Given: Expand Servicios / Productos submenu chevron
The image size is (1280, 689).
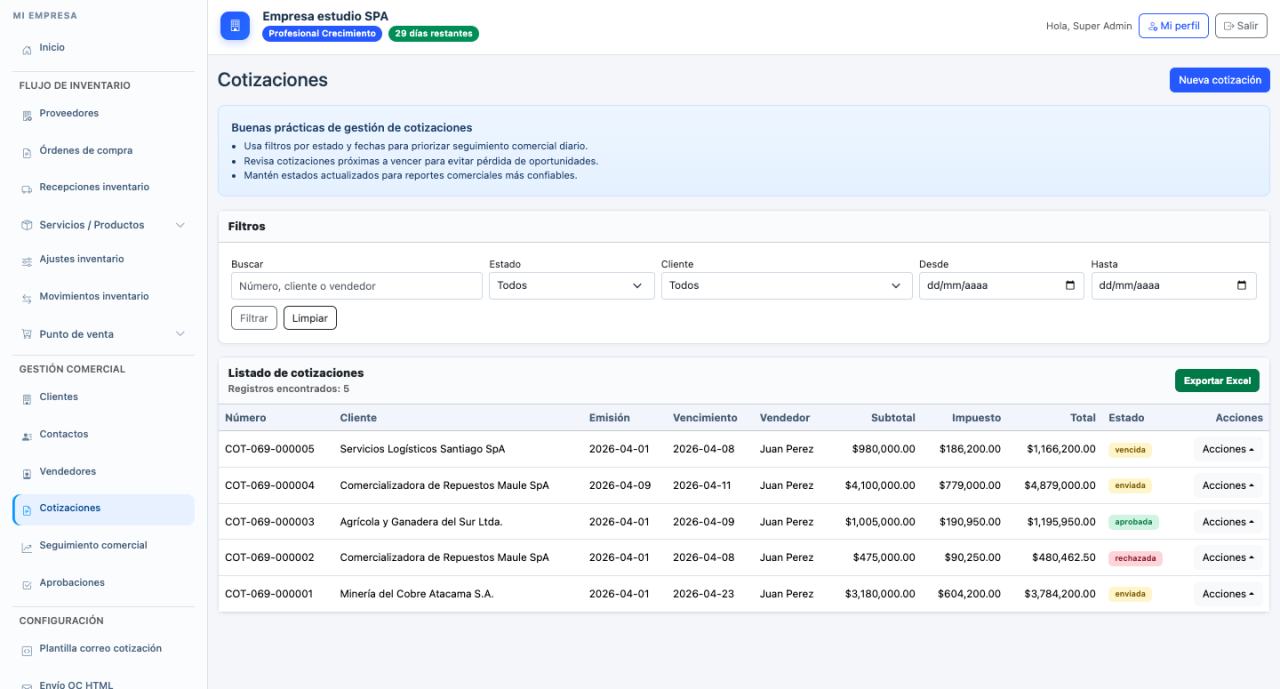Looking at the screenshot, I should tap(180, 225).
